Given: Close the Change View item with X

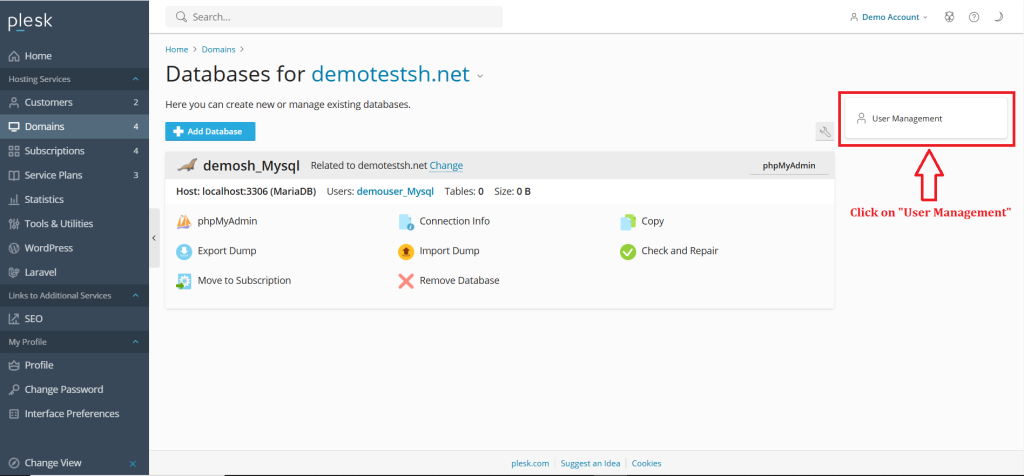Looking at the screenshot, I should tap(133, 464).
